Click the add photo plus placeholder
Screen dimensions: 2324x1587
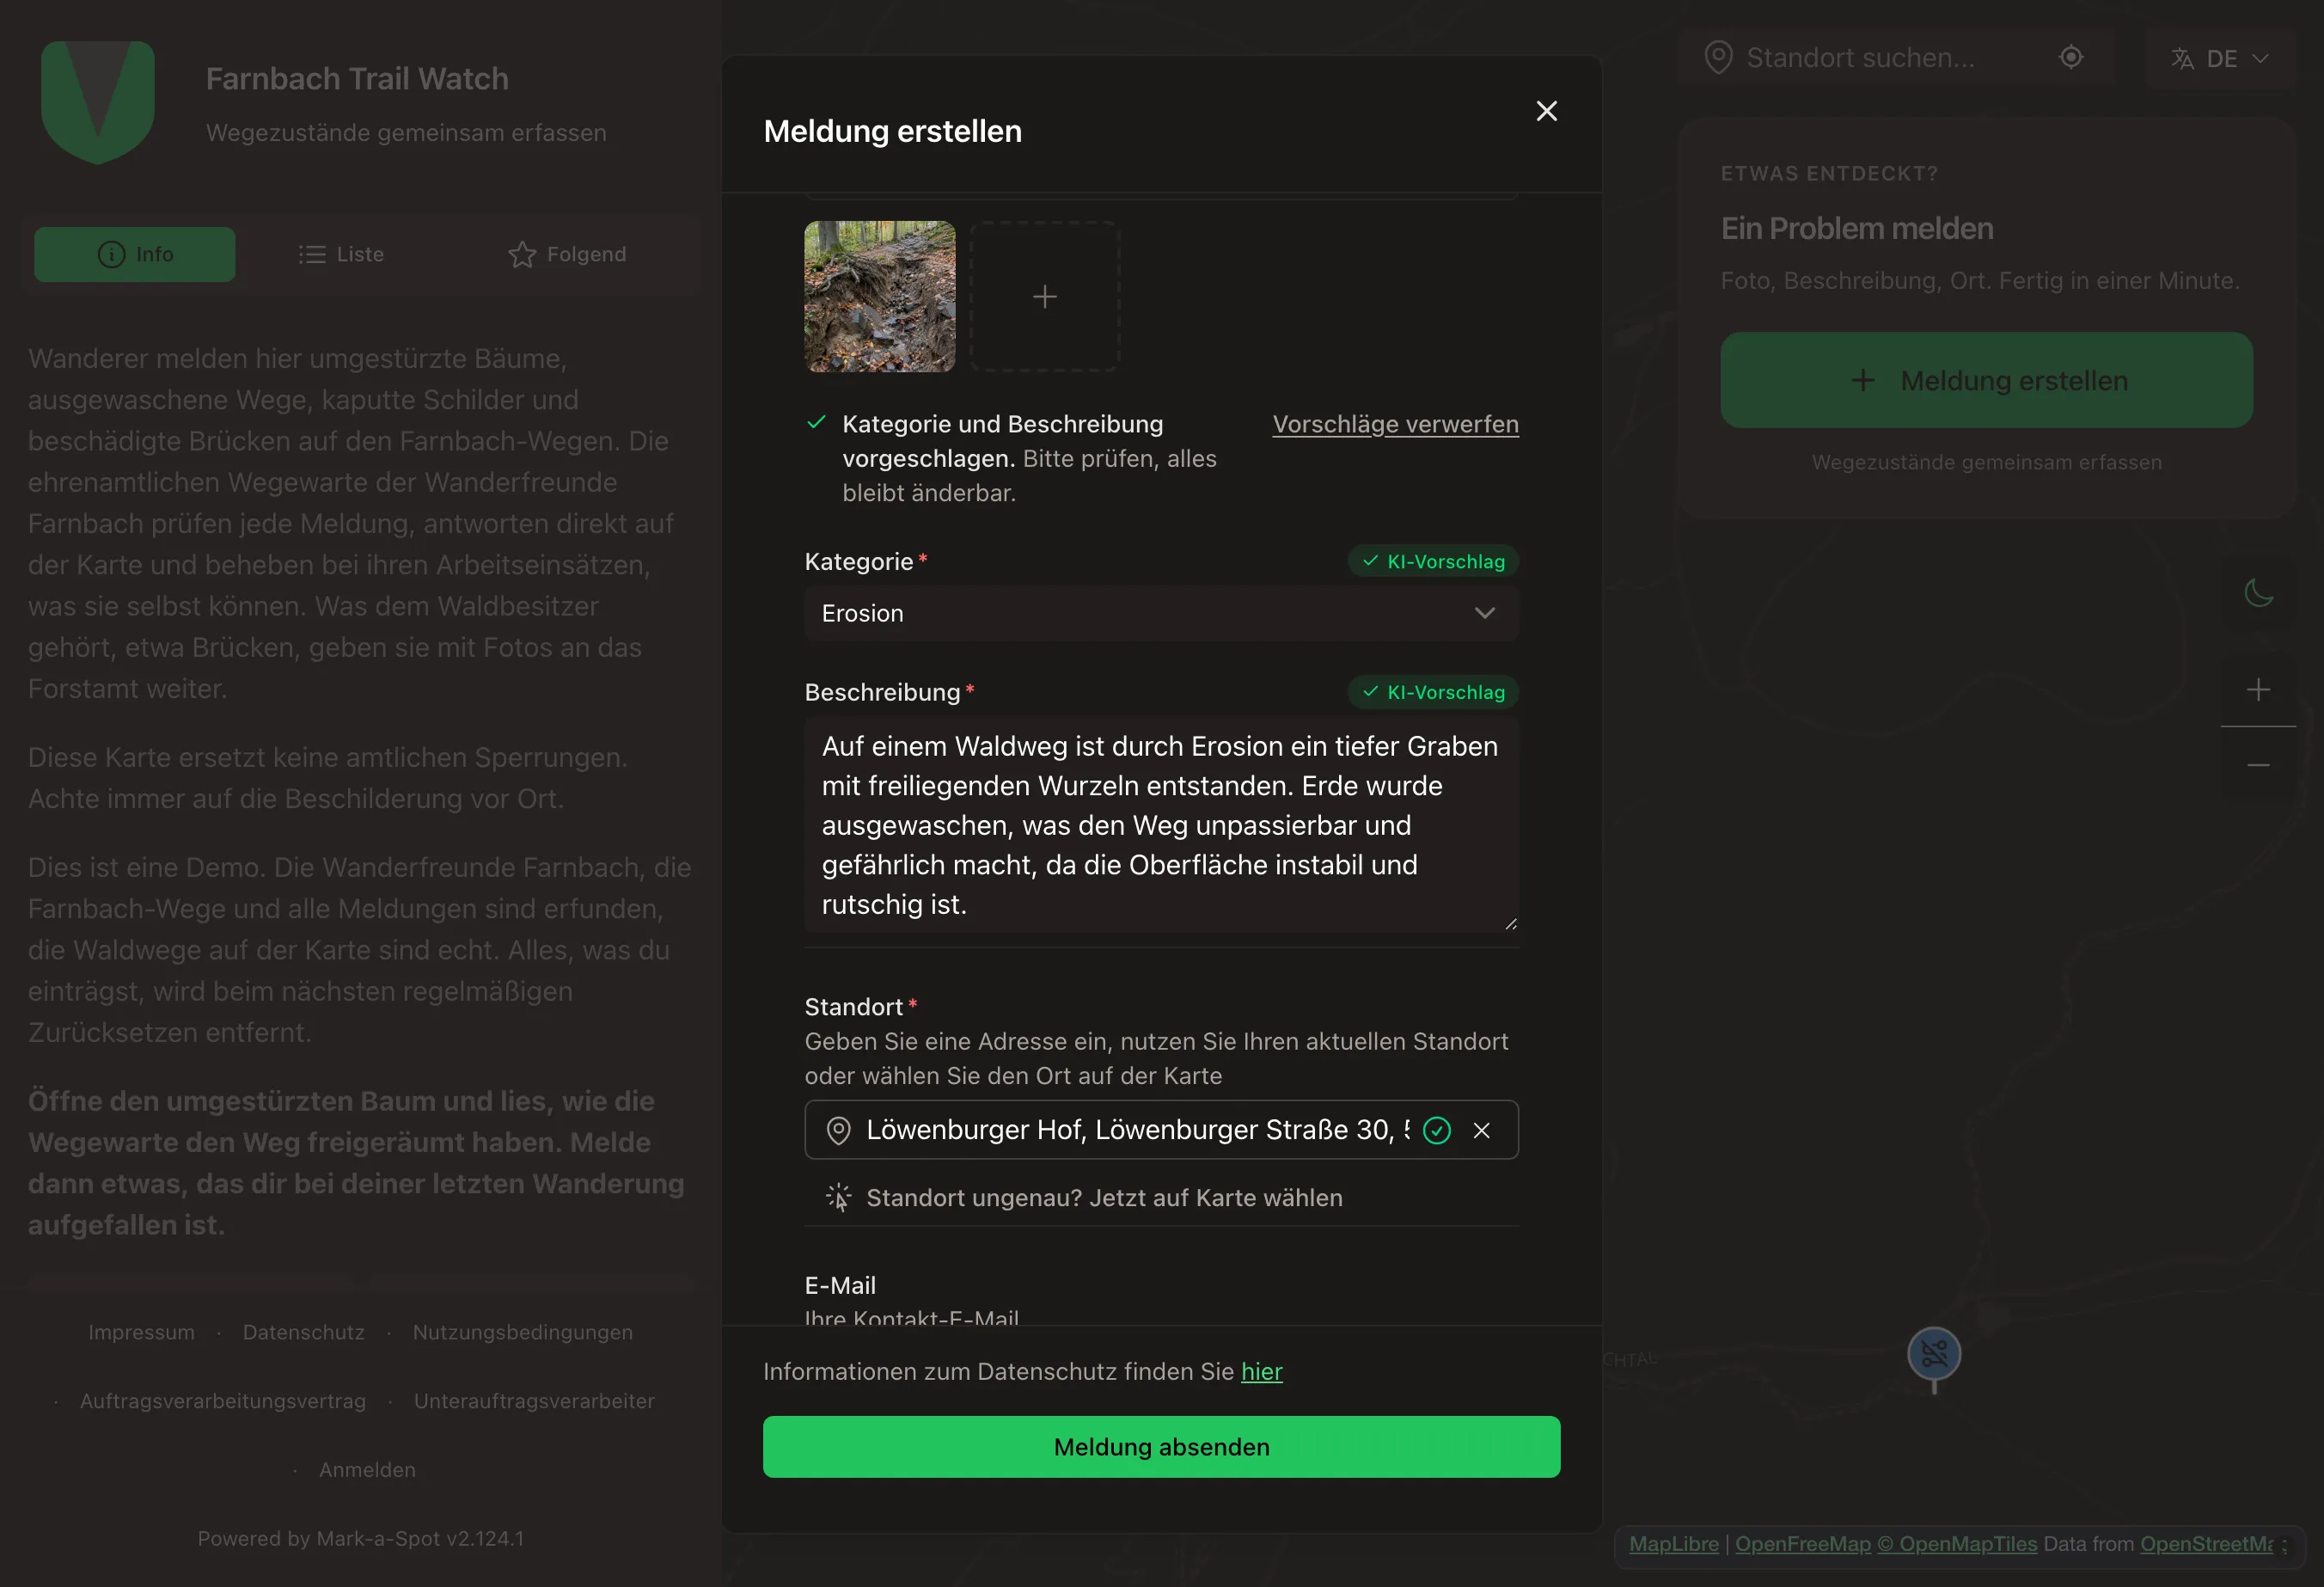[x=1044, y=297]
